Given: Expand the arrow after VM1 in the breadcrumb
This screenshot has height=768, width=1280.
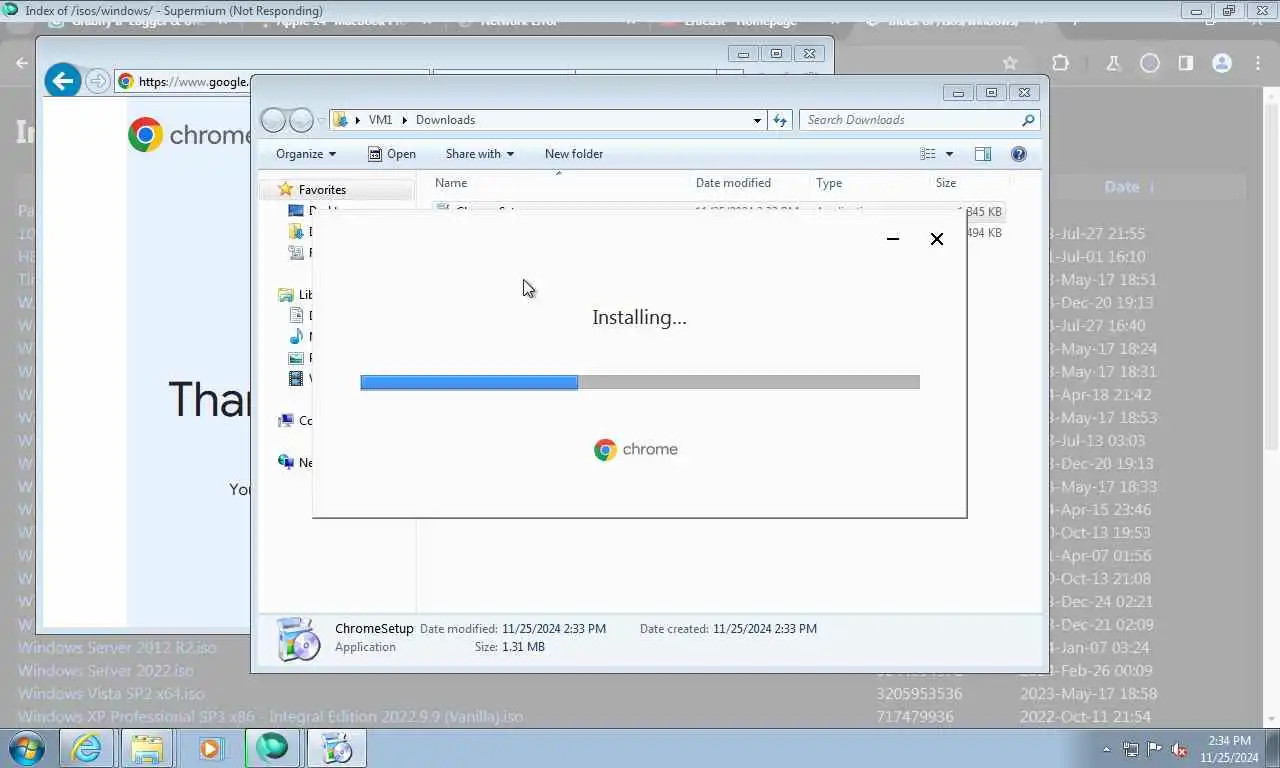Looking at the screenshot, I should (405, 120).
